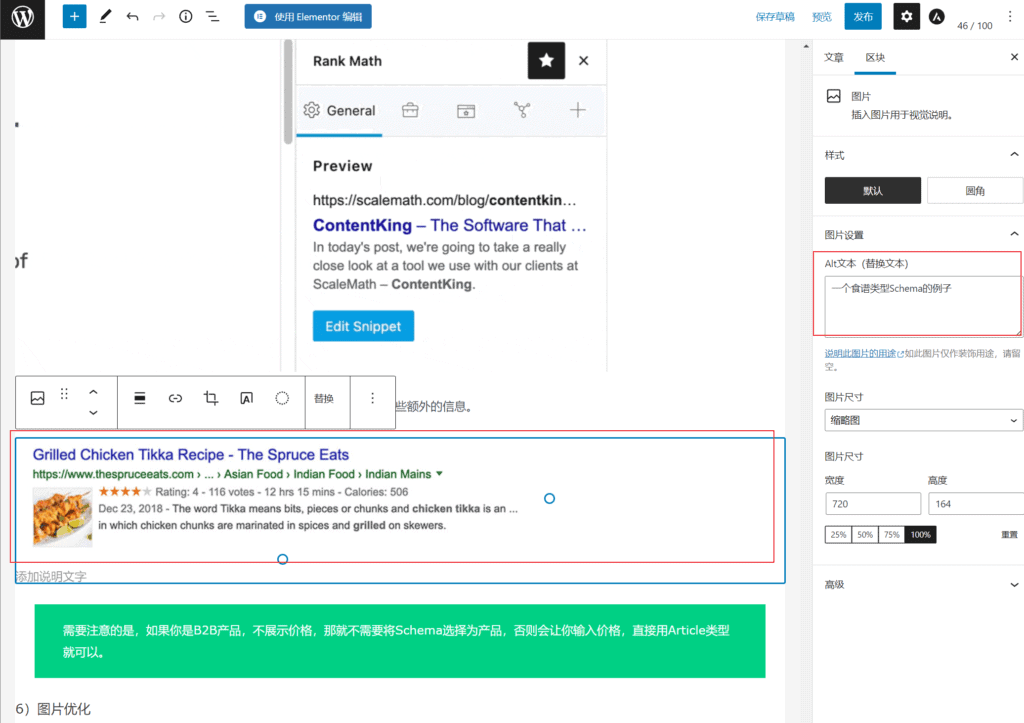Click the image block type icon
Viewport: 1024px width, 723px height.
tap(38, 398)
